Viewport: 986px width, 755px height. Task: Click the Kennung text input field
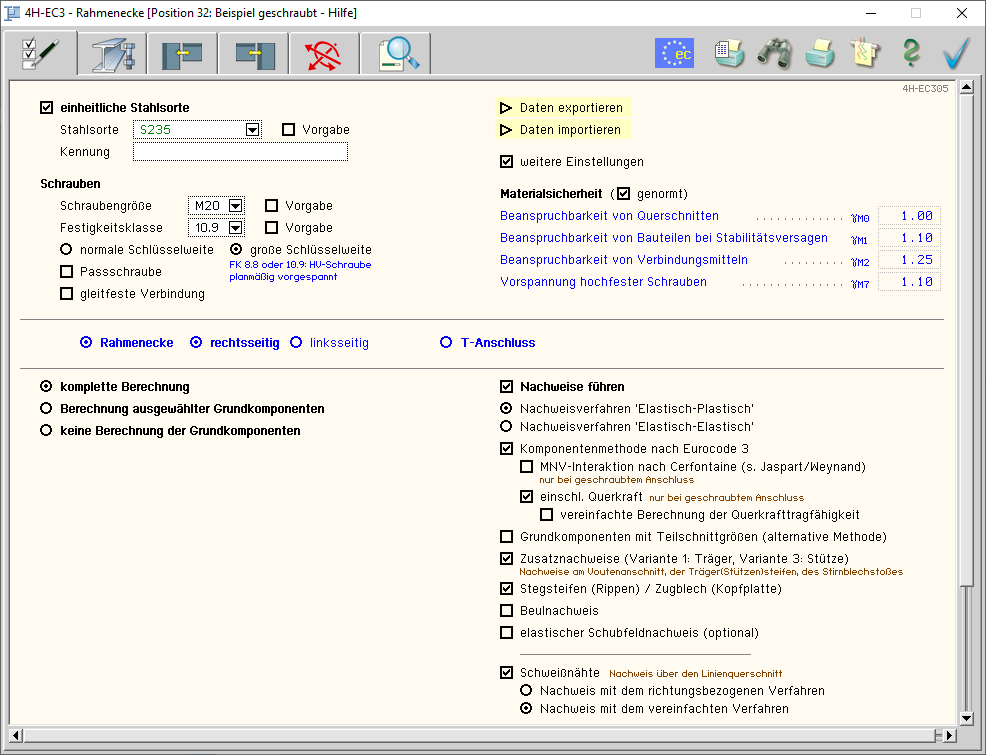240,152
